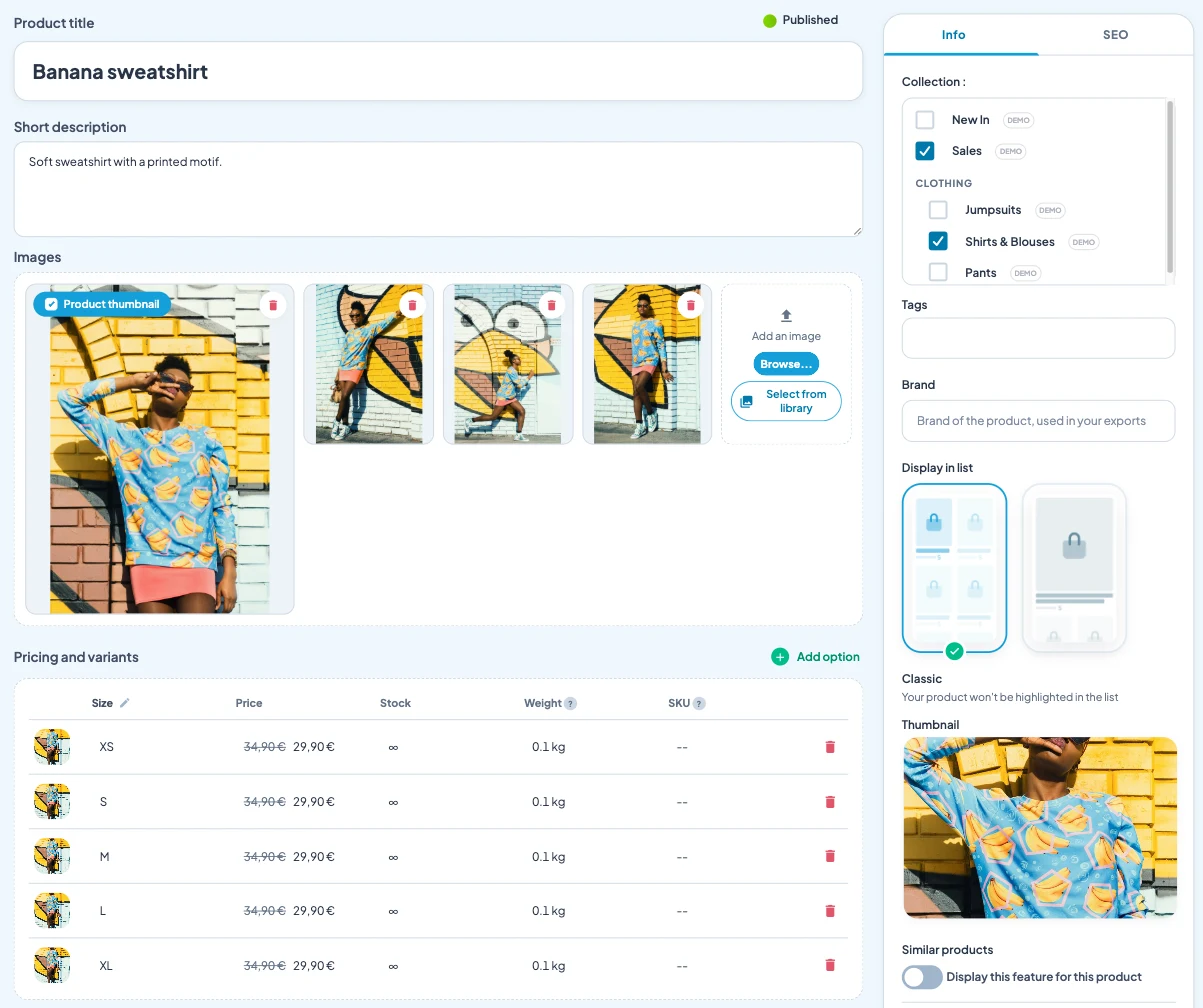1203x1008 pixels.
Task: Click the Collection list scrollbar
Action: pyautogui.click(x=1170, y=186)
